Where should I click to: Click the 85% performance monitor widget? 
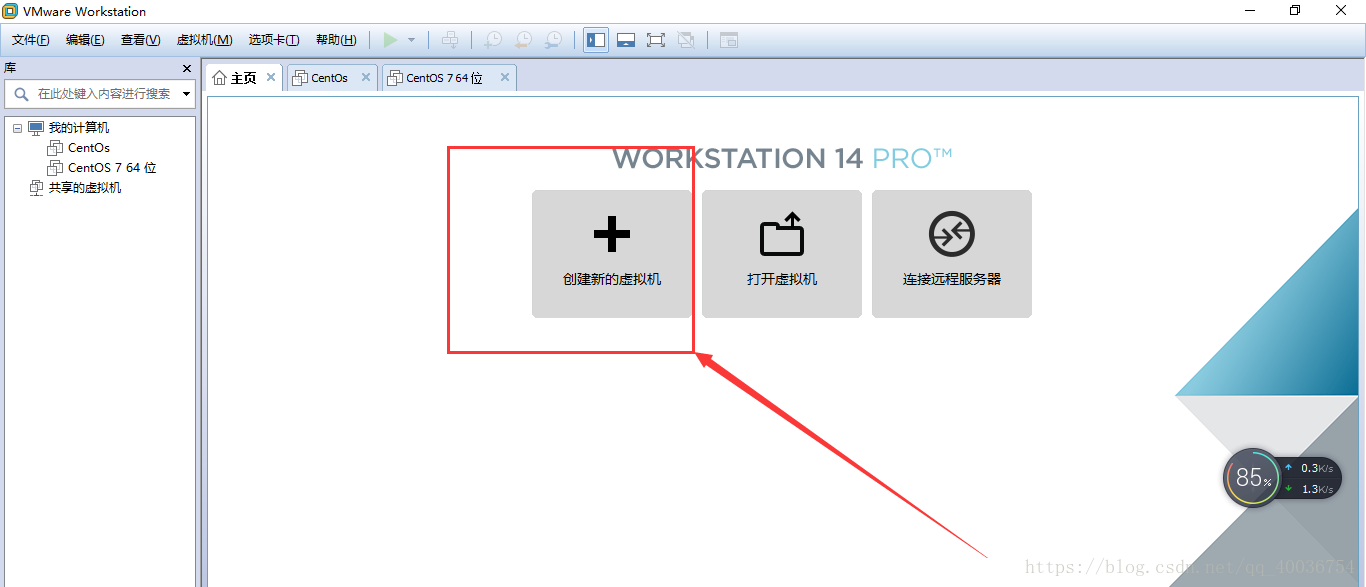[1252, 478]
